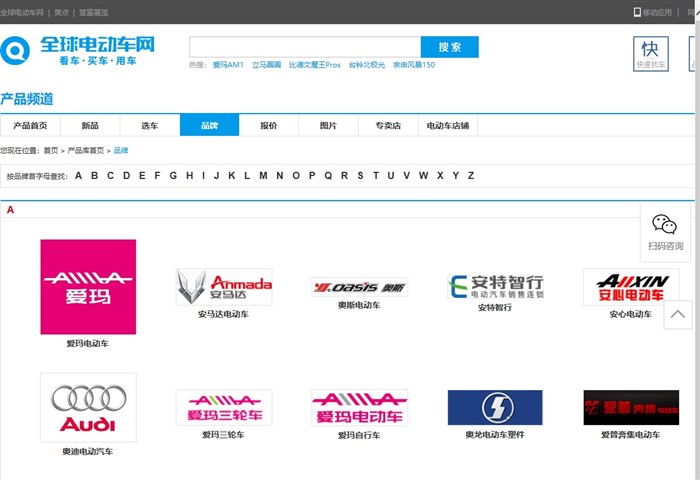Open the 奥龙电动车塑件 blue logo

tap(495, 407)
